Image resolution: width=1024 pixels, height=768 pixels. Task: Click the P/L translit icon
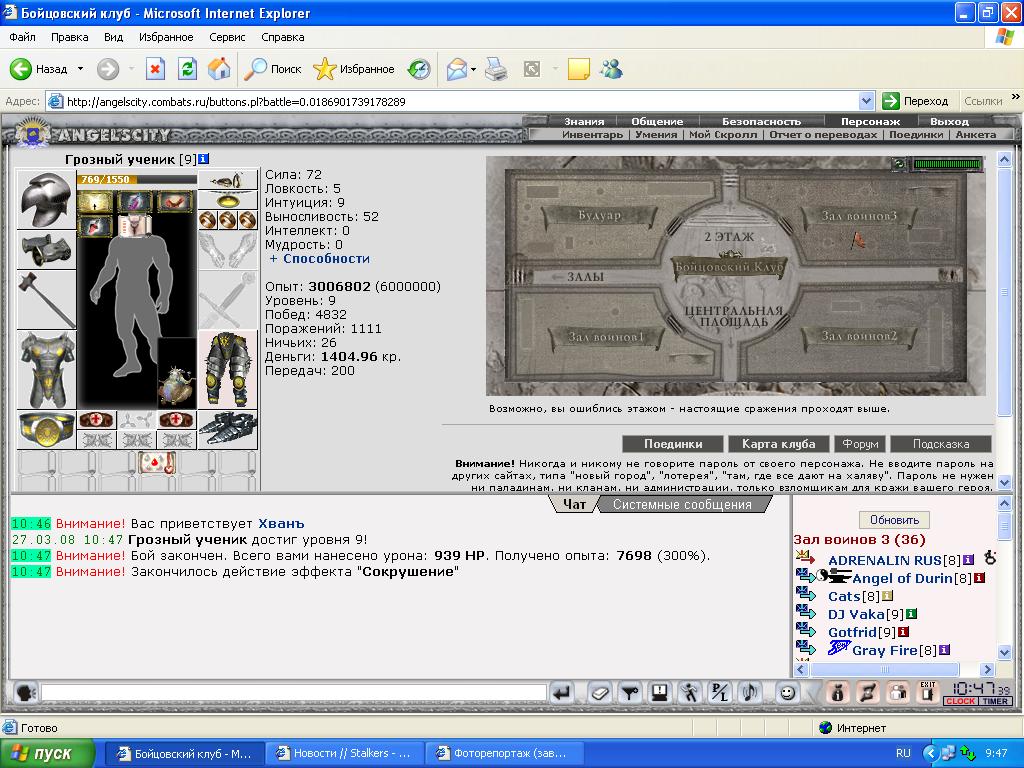click(720, 692)
